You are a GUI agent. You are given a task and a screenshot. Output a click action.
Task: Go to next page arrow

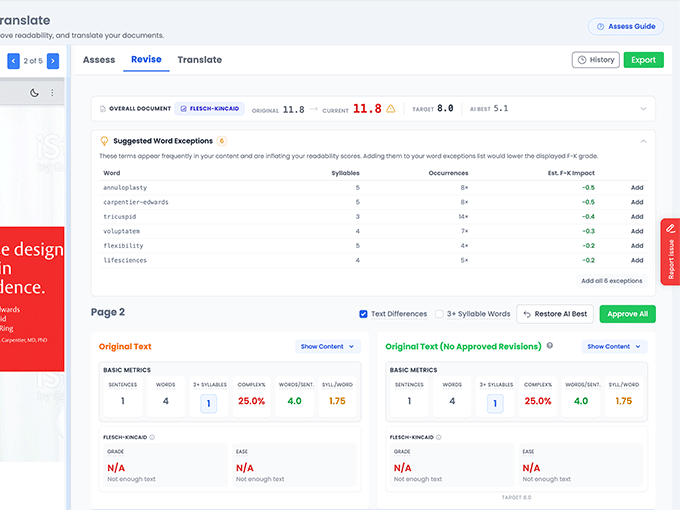(53, 61)
